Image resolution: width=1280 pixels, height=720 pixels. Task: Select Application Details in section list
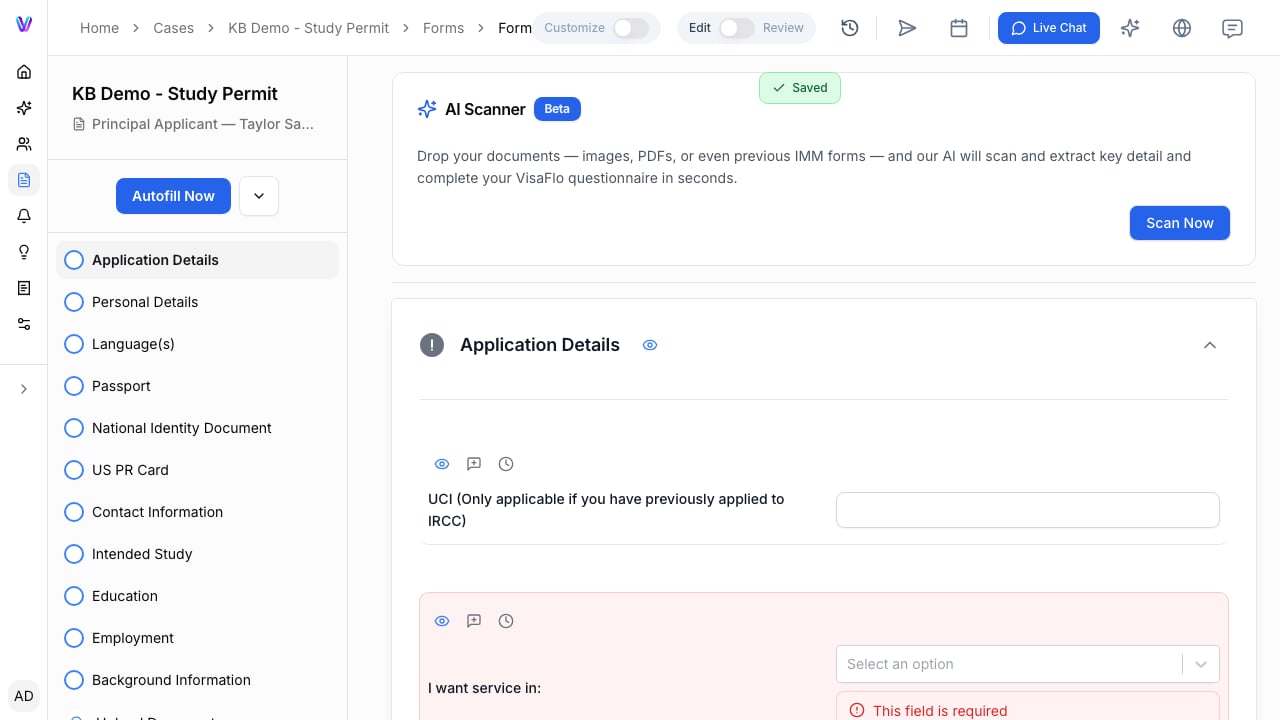click(197, 260)
